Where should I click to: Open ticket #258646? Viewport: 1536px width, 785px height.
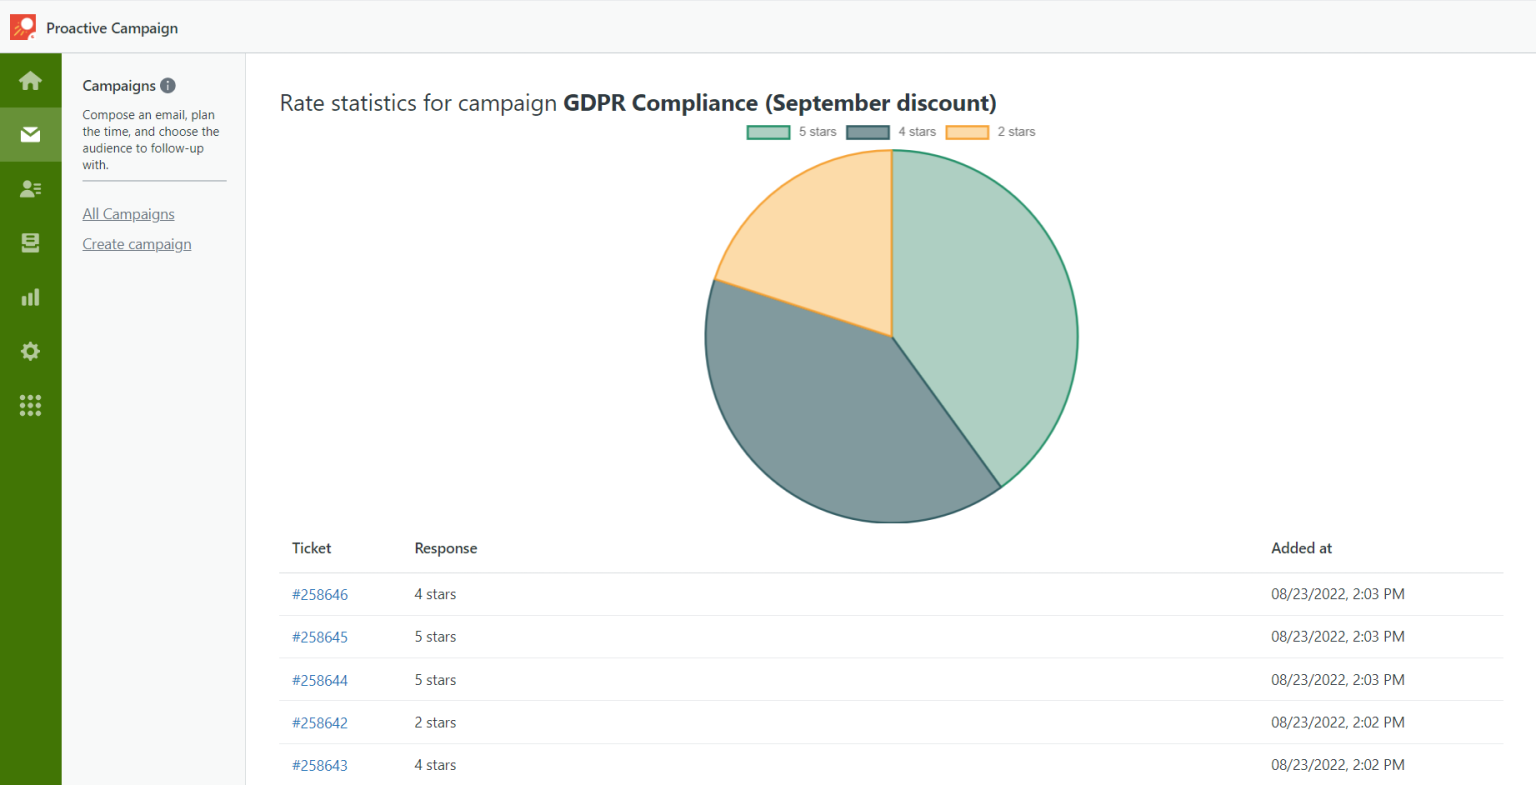pyautogui.click(x=320, y=593)
